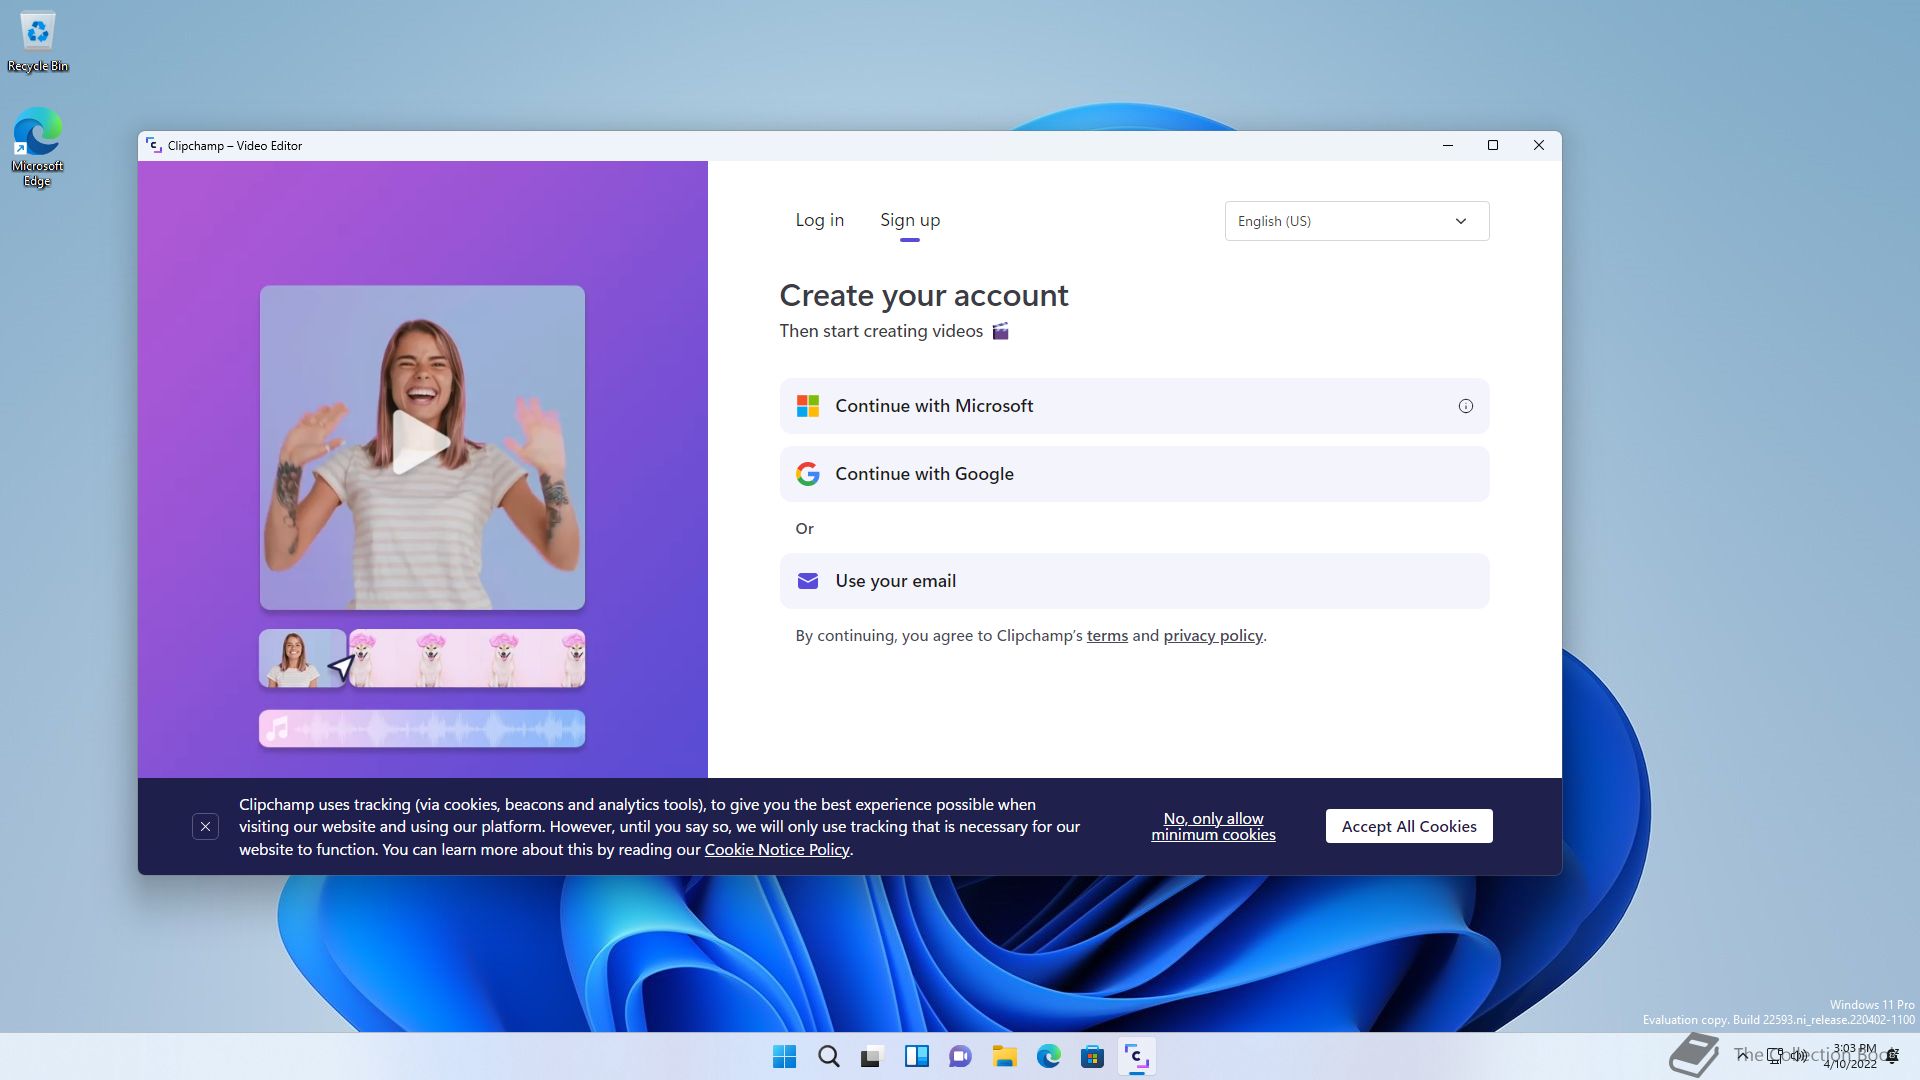The image size is (1920, 1080).
Task: Expand the English (US) language dropdown
Action: point(1357,221)
